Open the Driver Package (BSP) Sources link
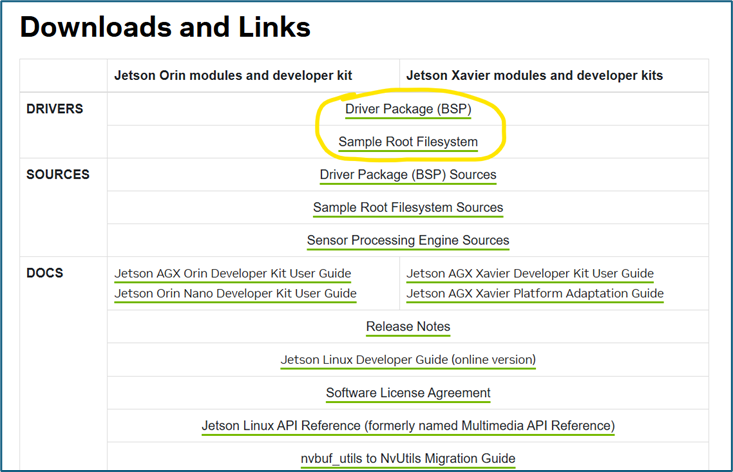Image resolution: width=733 pixels, height=472 pixels. click(x=408, y=174)
